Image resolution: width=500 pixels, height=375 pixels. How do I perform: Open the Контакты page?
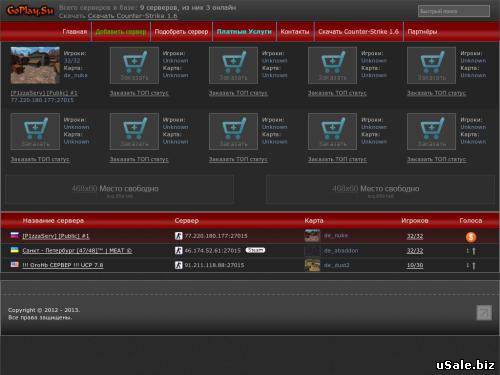coord(295,32)
